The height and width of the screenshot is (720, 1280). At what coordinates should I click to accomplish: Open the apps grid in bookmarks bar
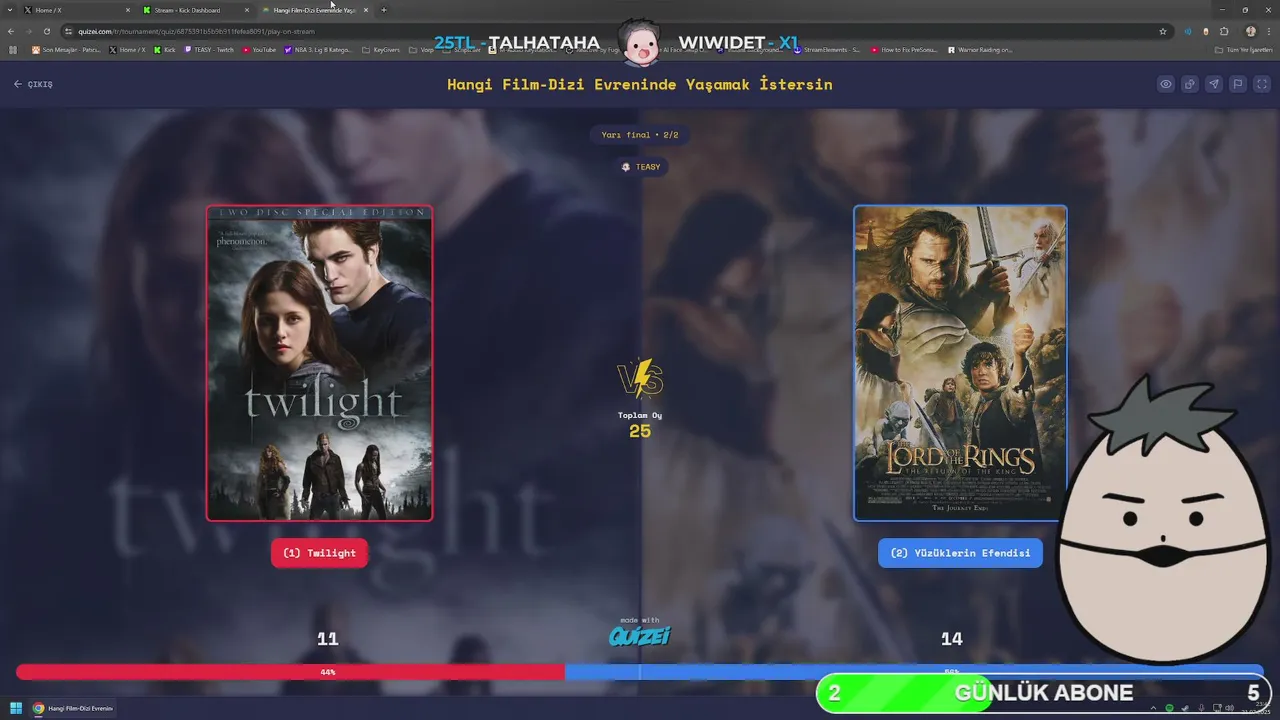pyautogui.click(x=13, y=49)
